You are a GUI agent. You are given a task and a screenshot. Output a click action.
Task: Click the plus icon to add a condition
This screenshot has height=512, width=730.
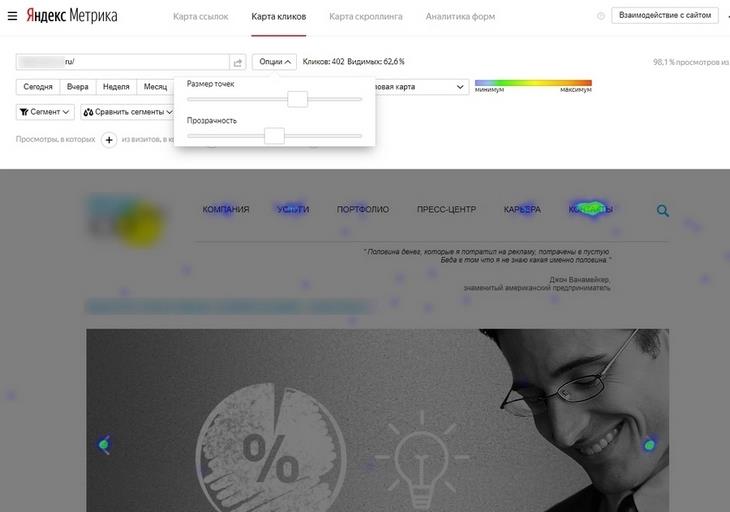109,140
